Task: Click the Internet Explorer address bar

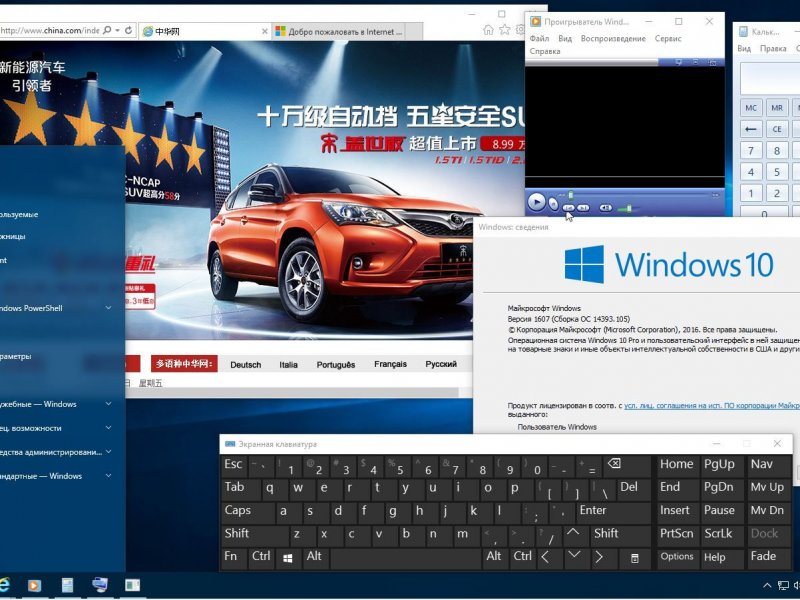Action: click(49, 30)
